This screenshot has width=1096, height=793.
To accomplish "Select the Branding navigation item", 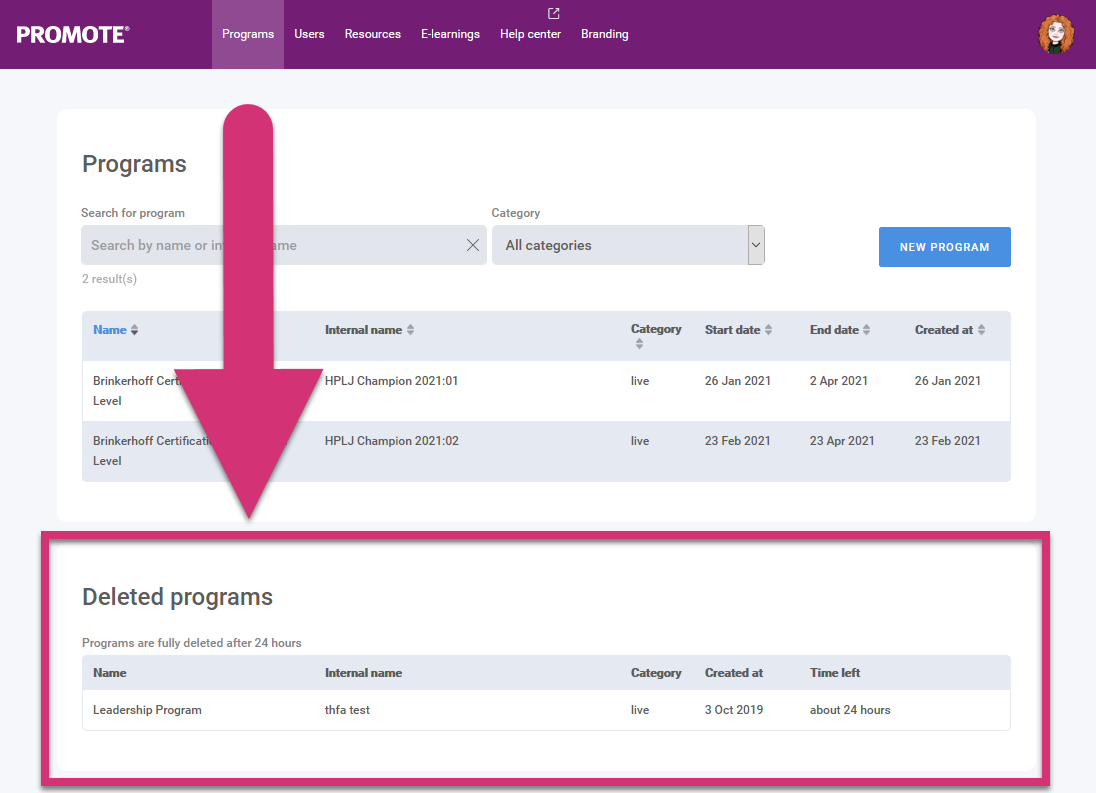I will coord(604,33).
